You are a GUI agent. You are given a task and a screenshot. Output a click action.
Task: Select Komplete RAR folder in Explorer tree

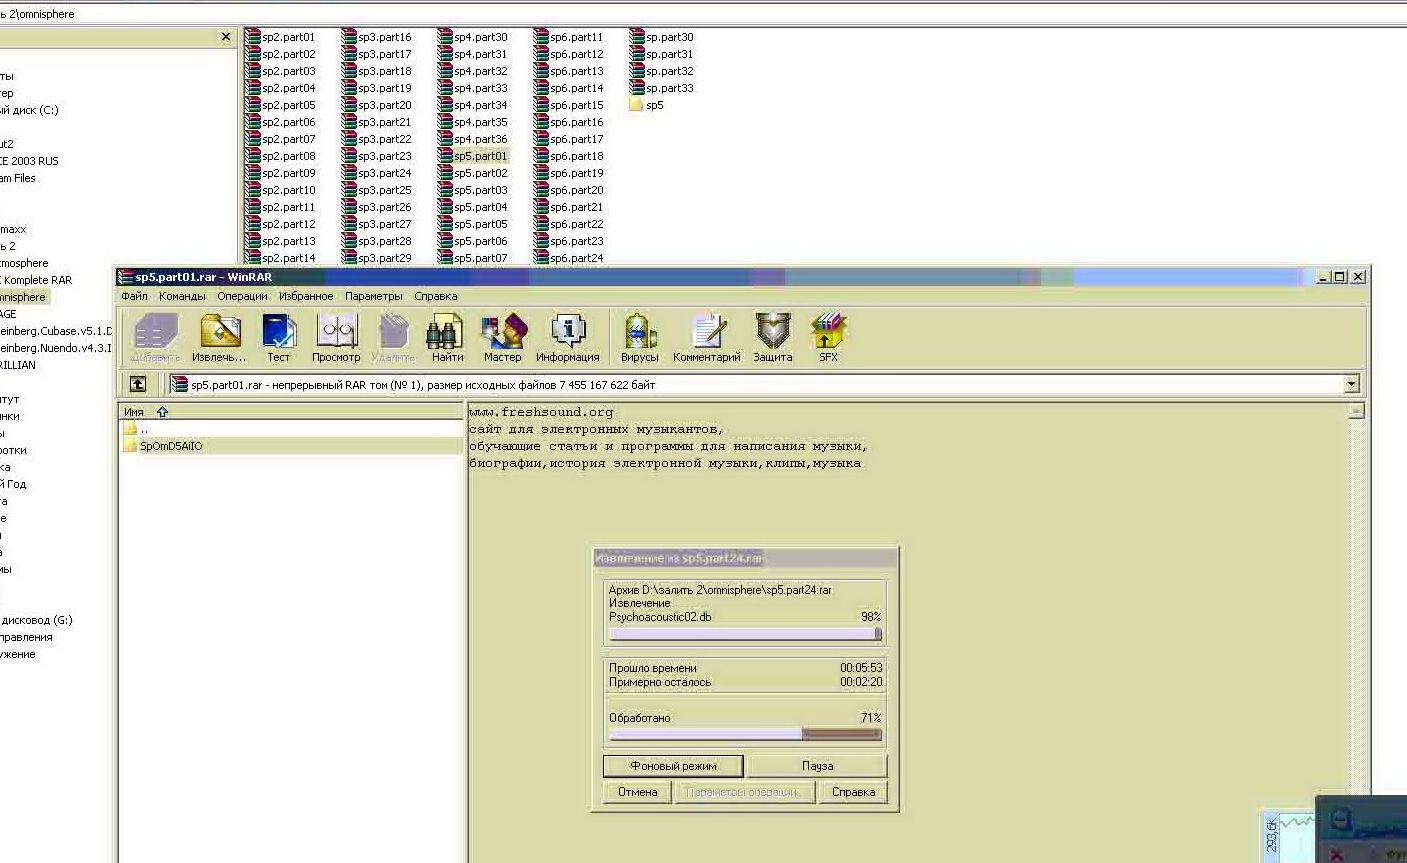click(38, 280)
